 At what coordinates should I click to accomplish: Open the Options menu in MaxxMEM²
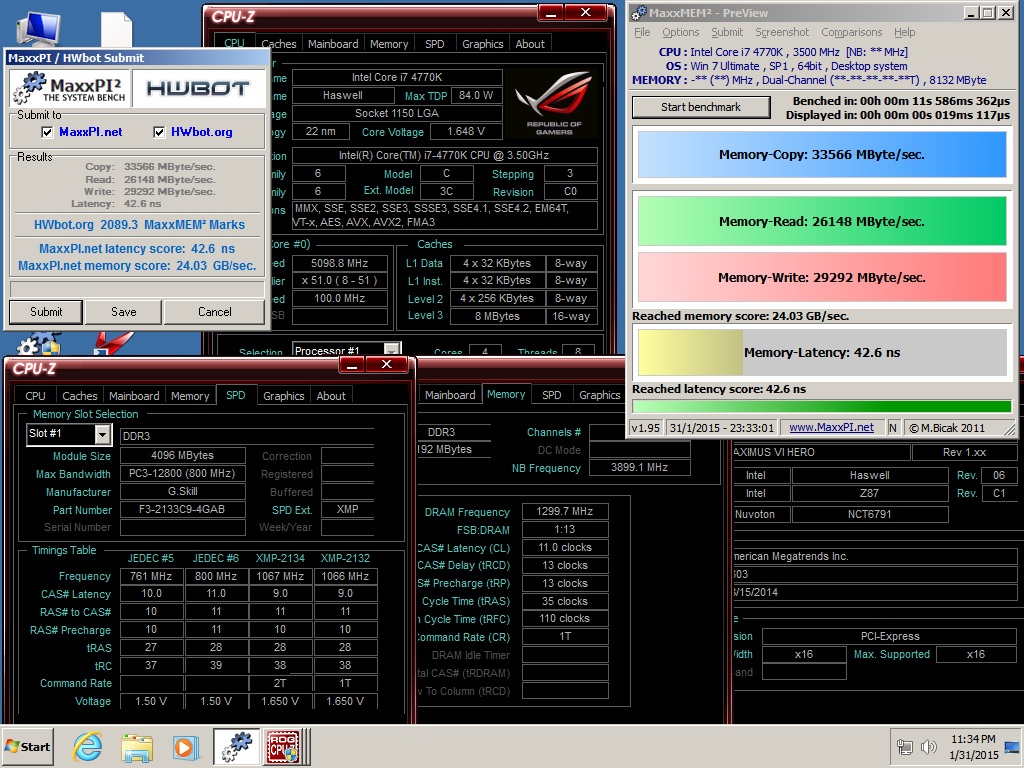[680, 32]
